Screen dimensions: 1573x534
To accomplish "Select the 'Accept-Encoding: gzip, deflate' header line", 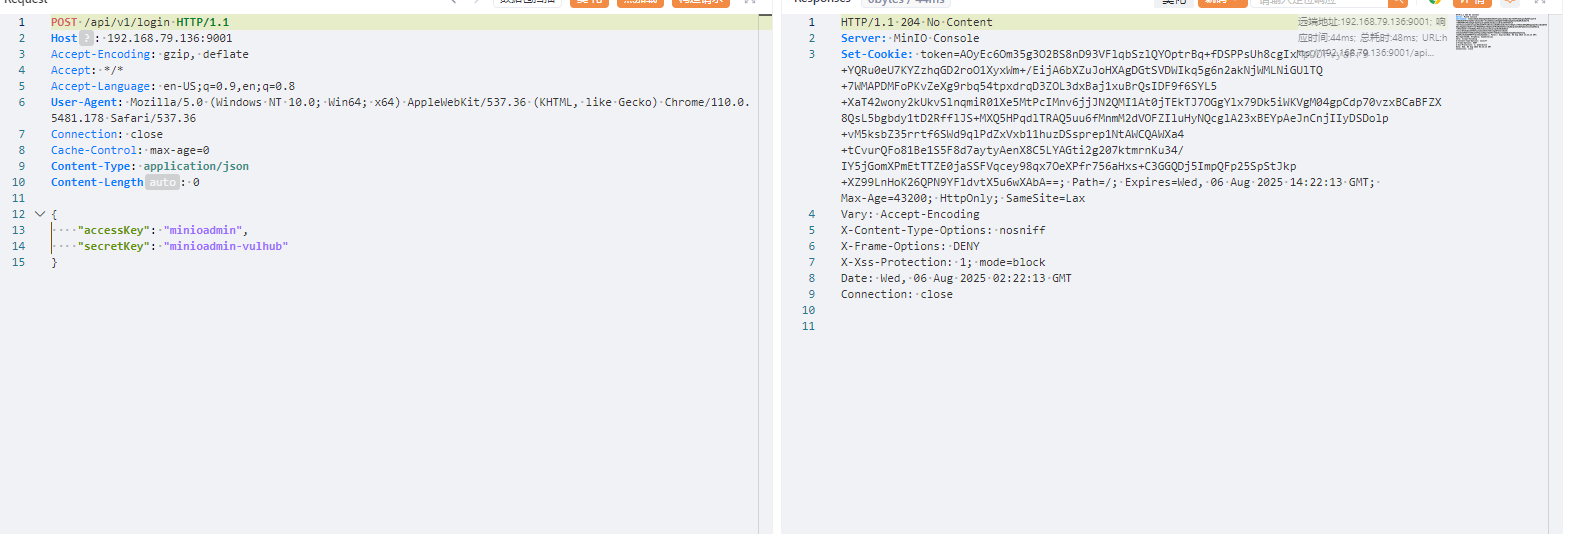I will [150, 54].
